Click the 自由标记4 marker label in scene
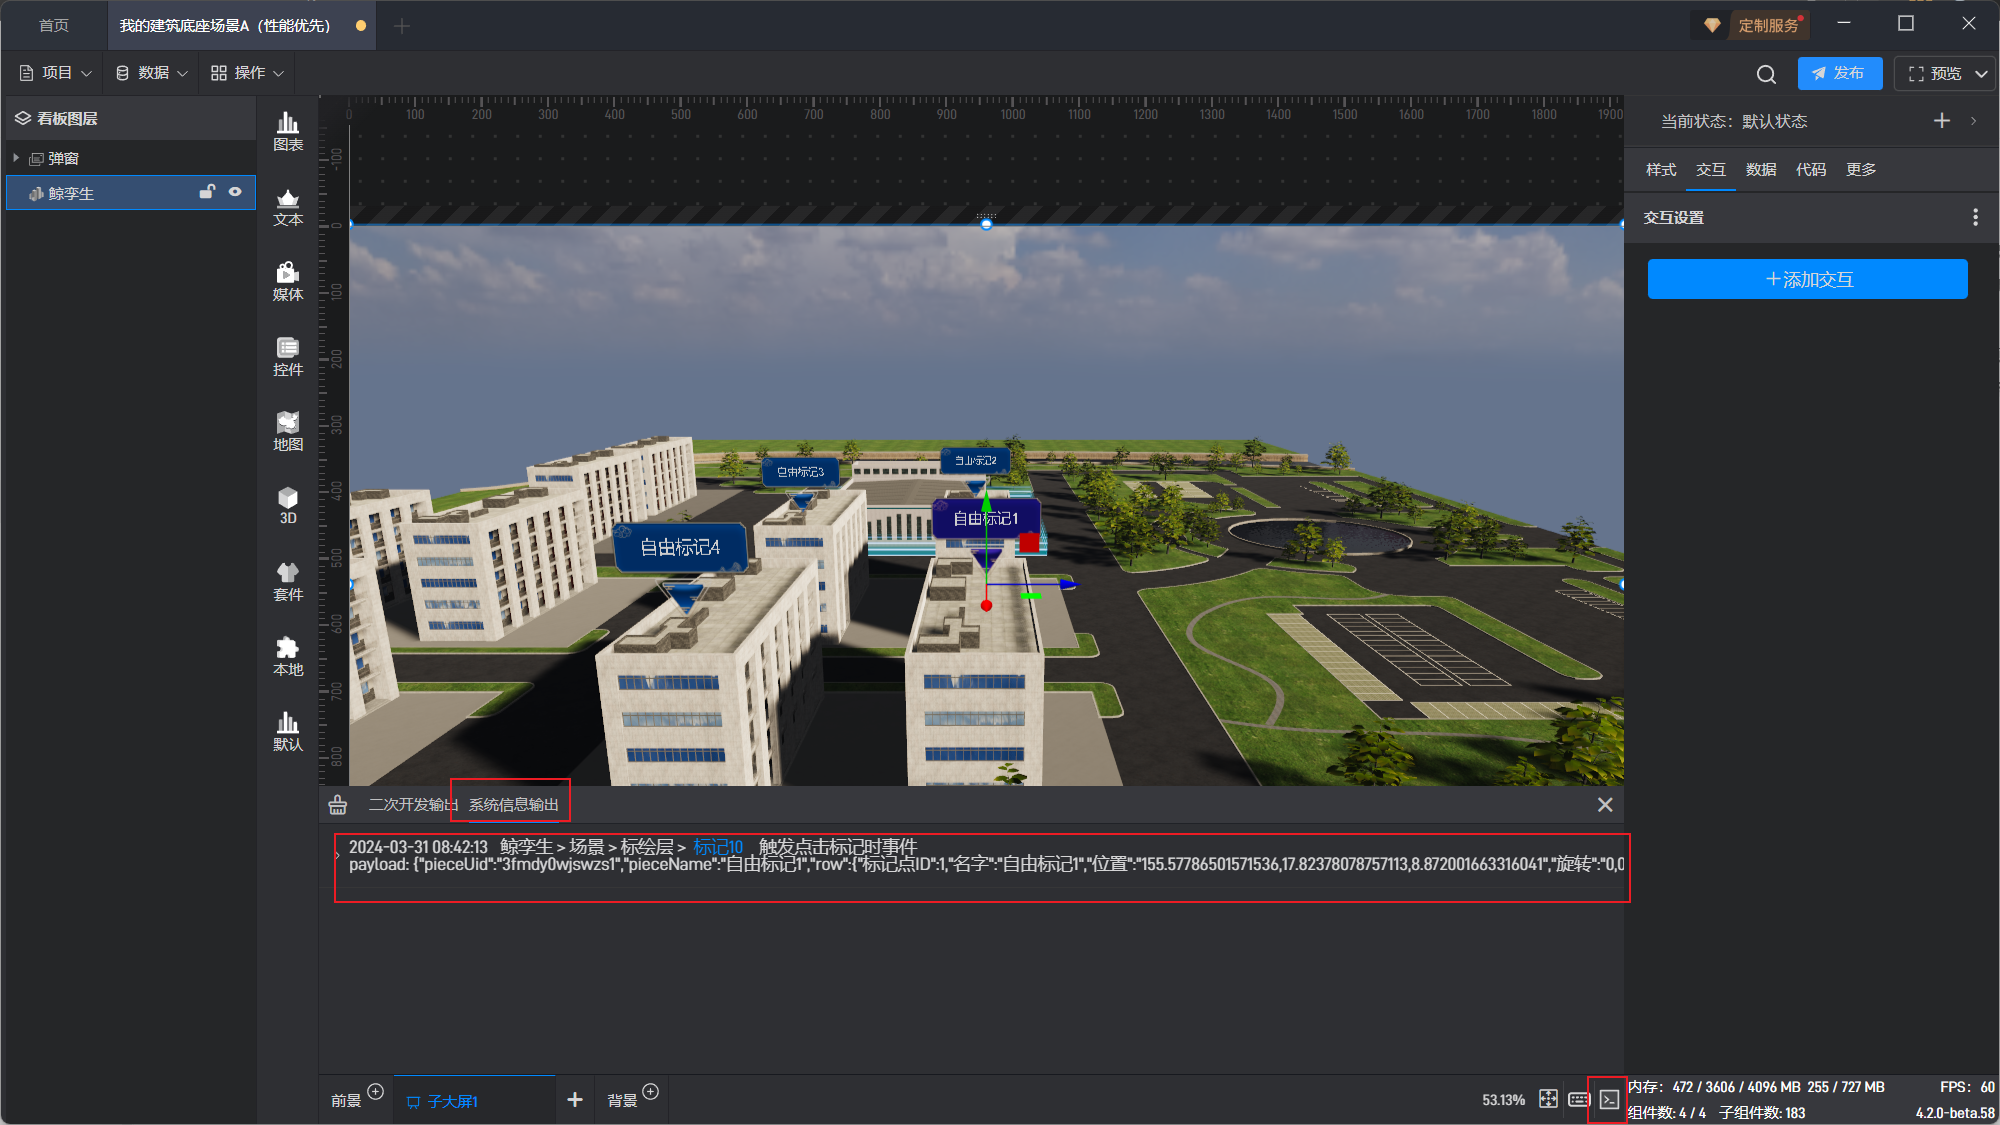2000x1125 pixels. coord(680,547)
